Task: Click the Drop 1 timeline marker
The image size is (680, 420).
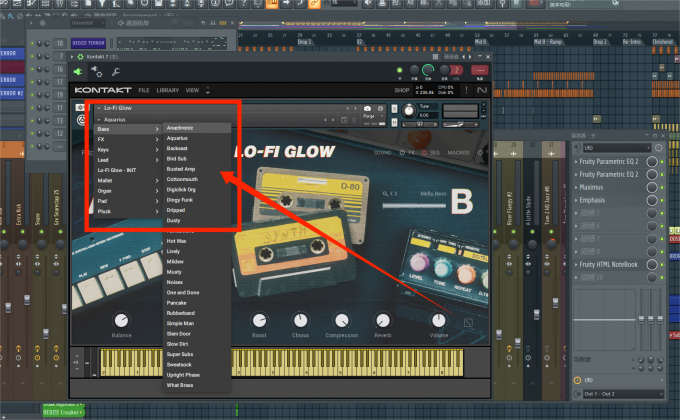Action: tap(304, 42)
